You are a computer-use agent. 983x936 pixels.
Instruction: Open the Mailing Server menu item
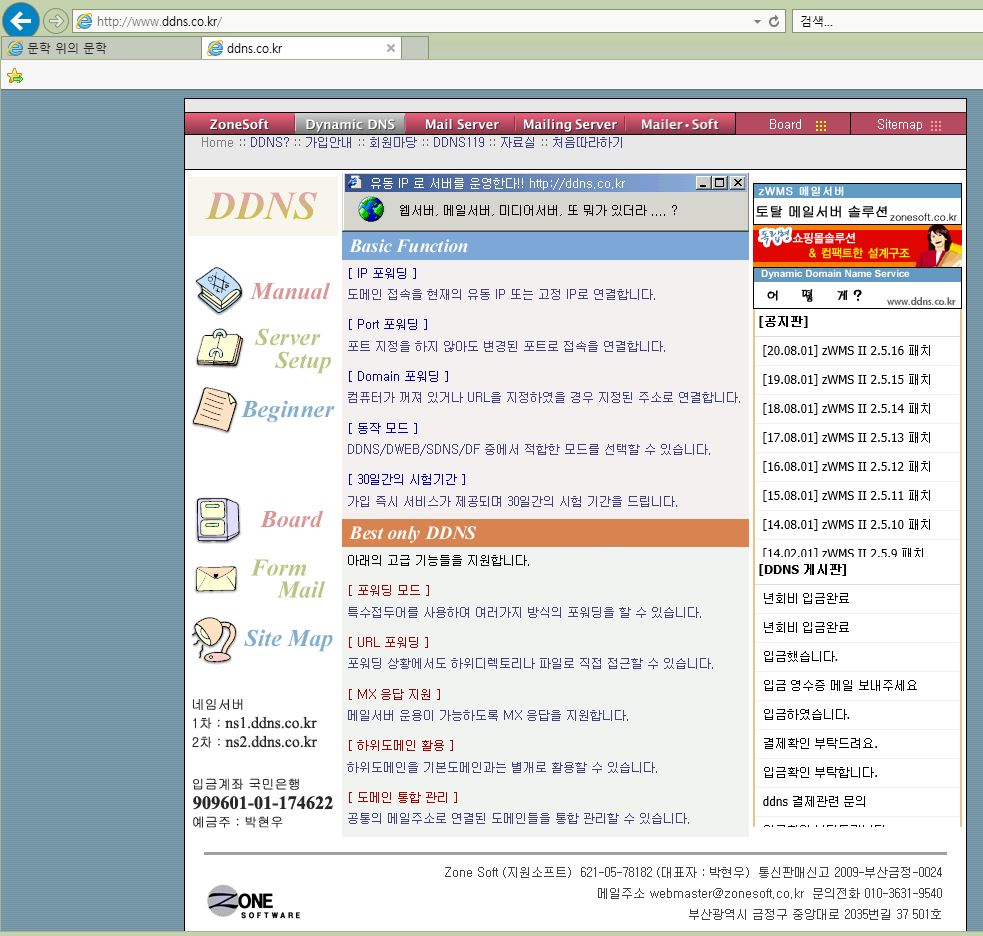click(569, 124)
